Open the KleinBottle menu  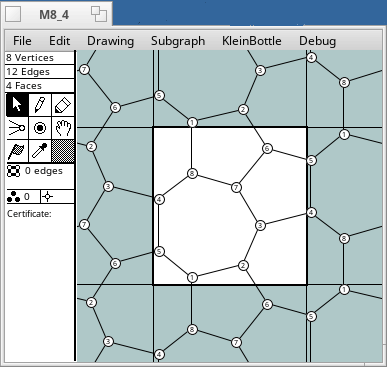pyautogui.click(x=252, y=41)
